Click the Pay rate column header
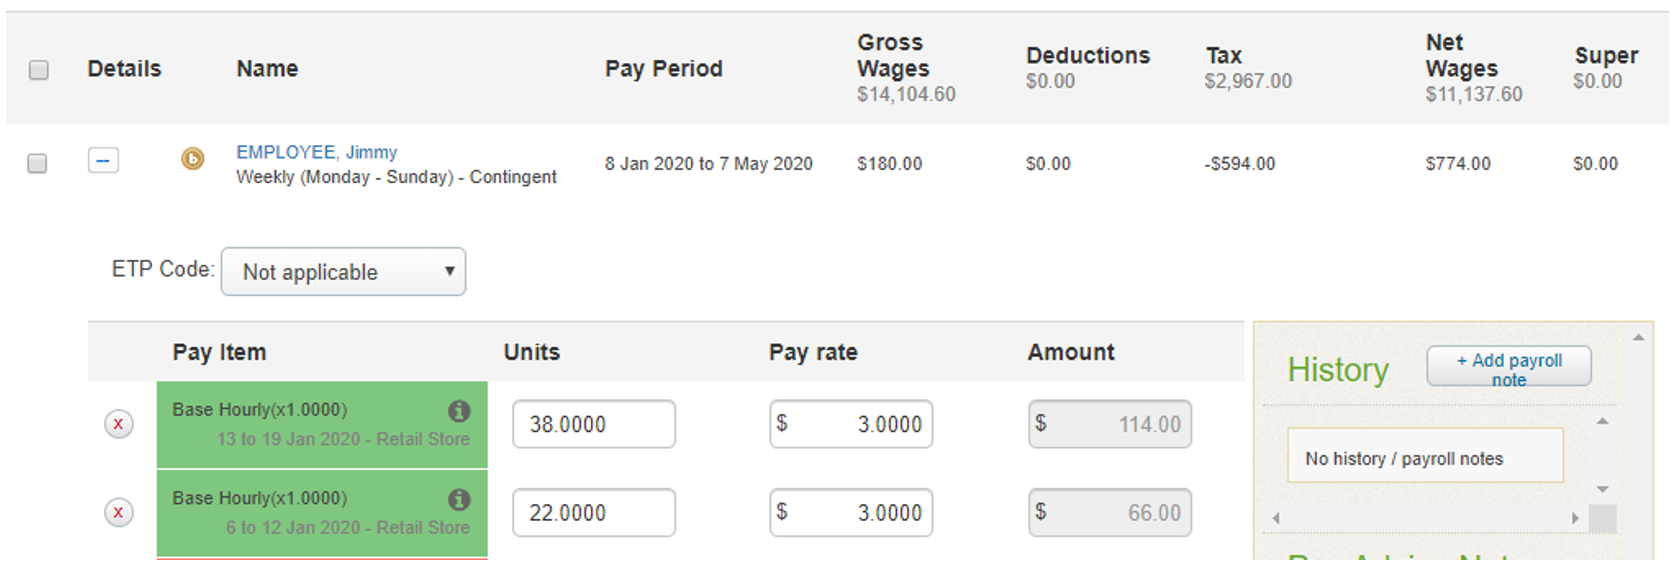The image size is (1677, 564). click(x=813, y=352)
